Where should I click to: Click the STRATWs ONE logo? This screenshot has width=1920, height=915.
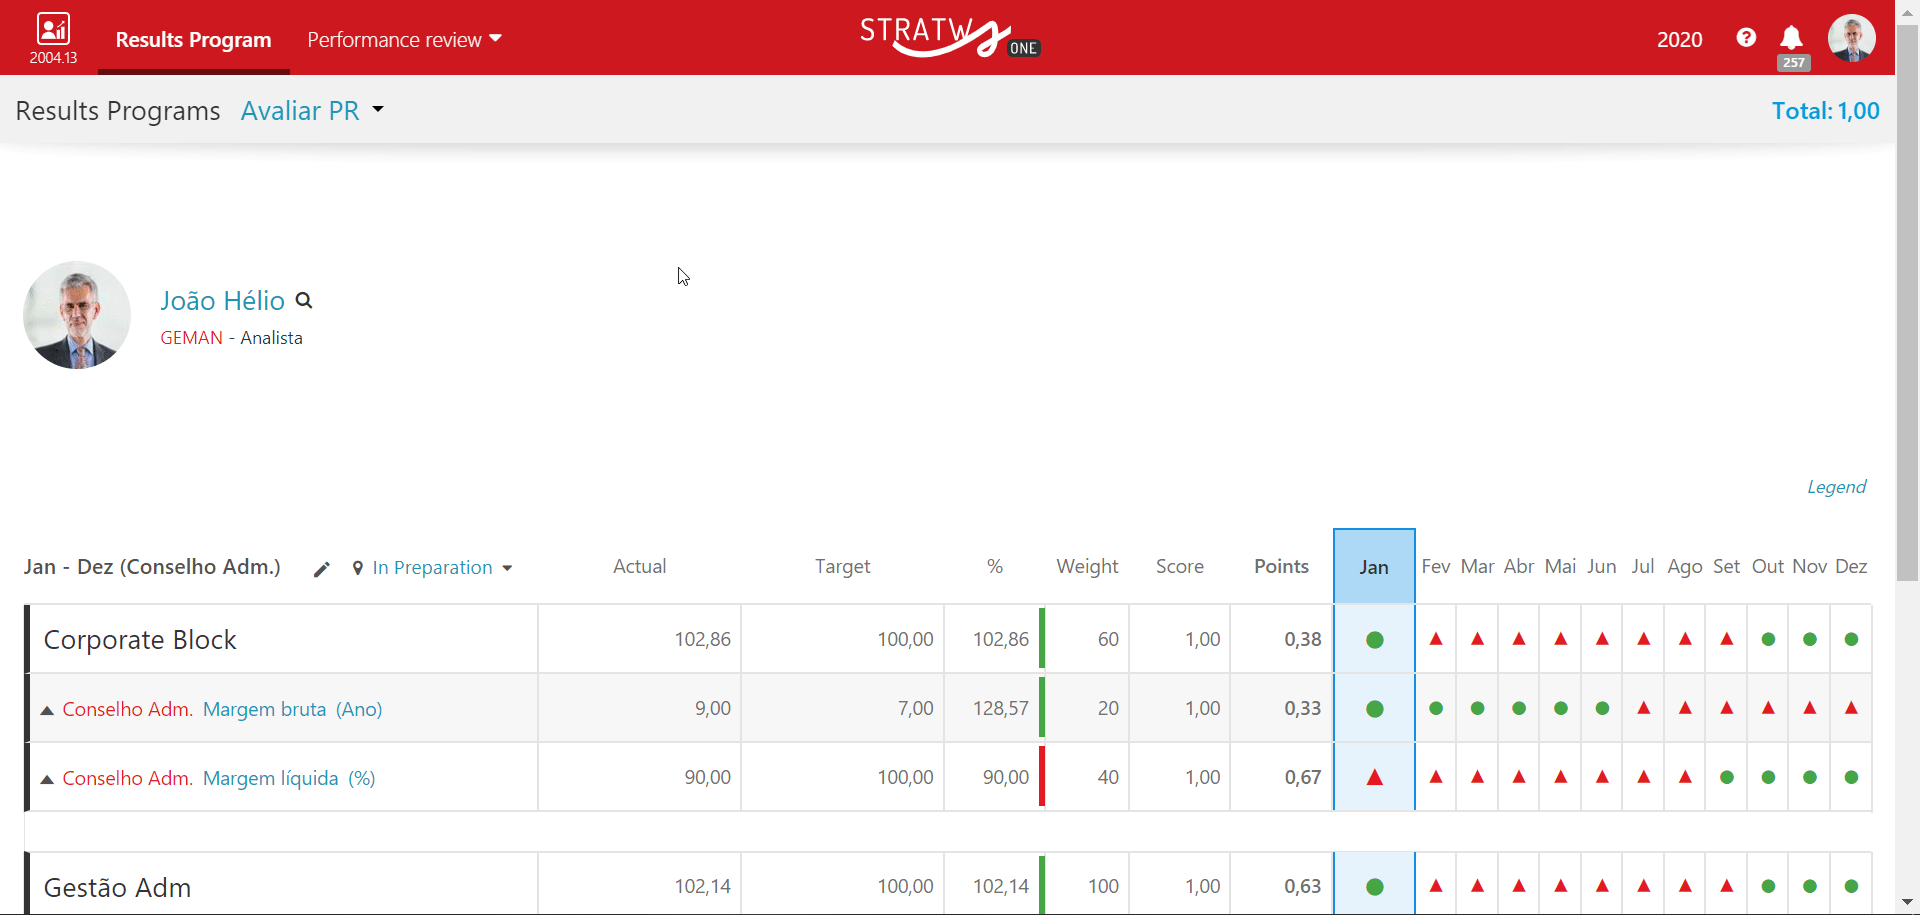point(949,37)
